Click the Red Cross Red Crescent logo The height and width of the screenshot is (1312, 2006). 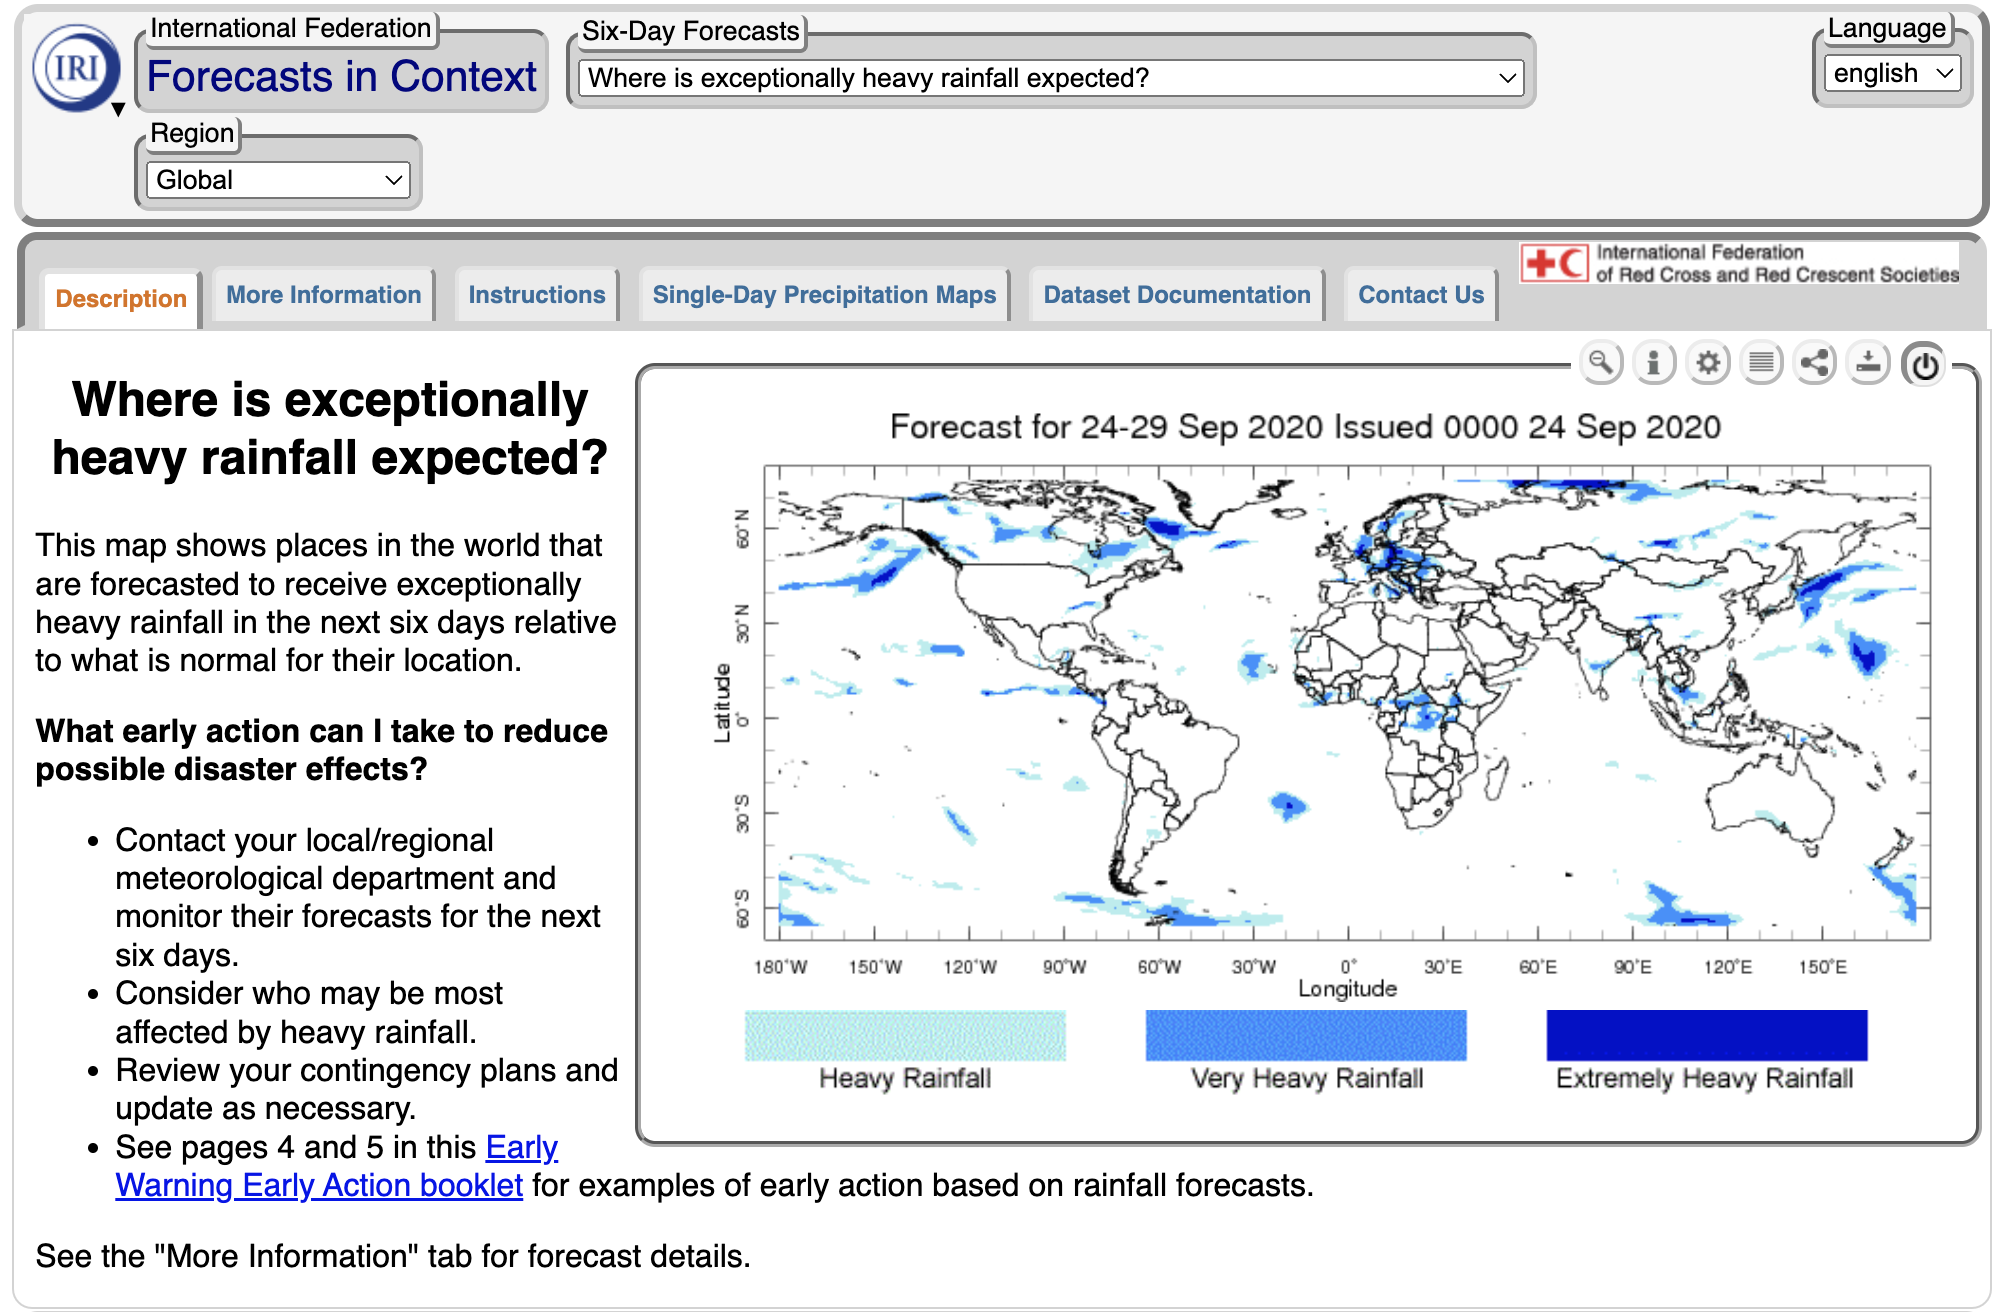(1740, 263)
